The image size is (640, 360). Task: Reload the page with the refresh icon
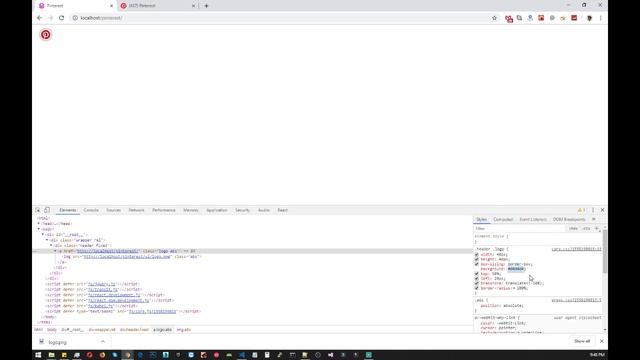(x=62, y=18)
